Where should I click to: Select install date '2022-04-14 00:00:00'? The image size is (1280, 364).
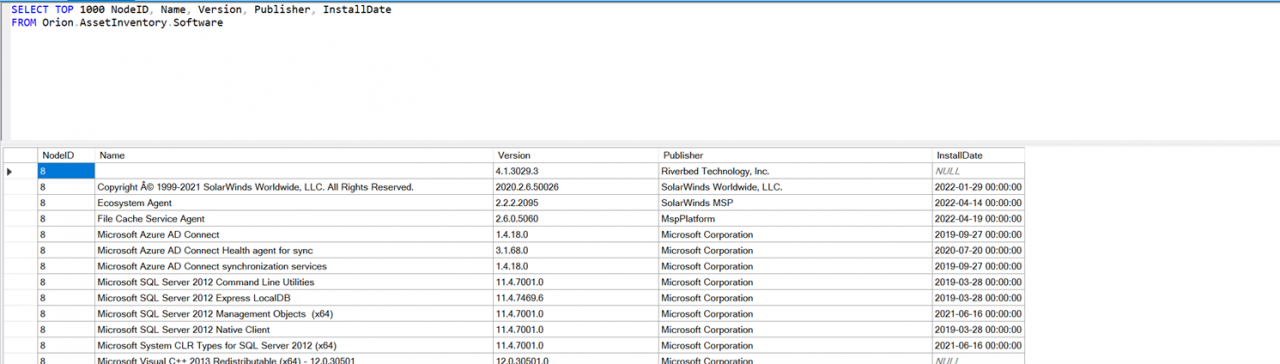(978, 203)
